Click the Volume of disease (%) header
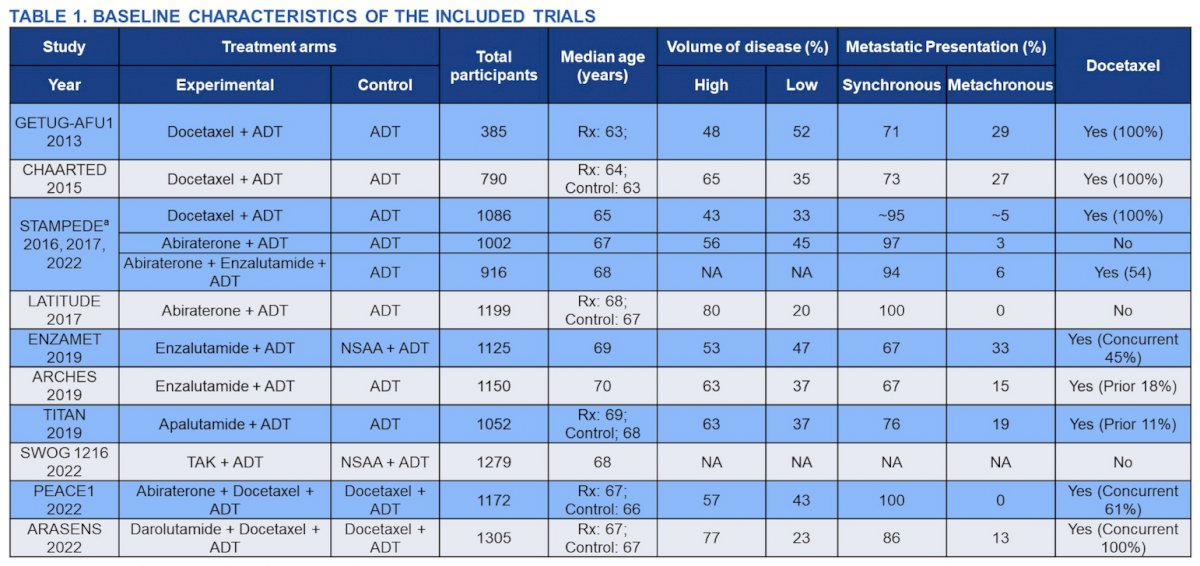 747,47
